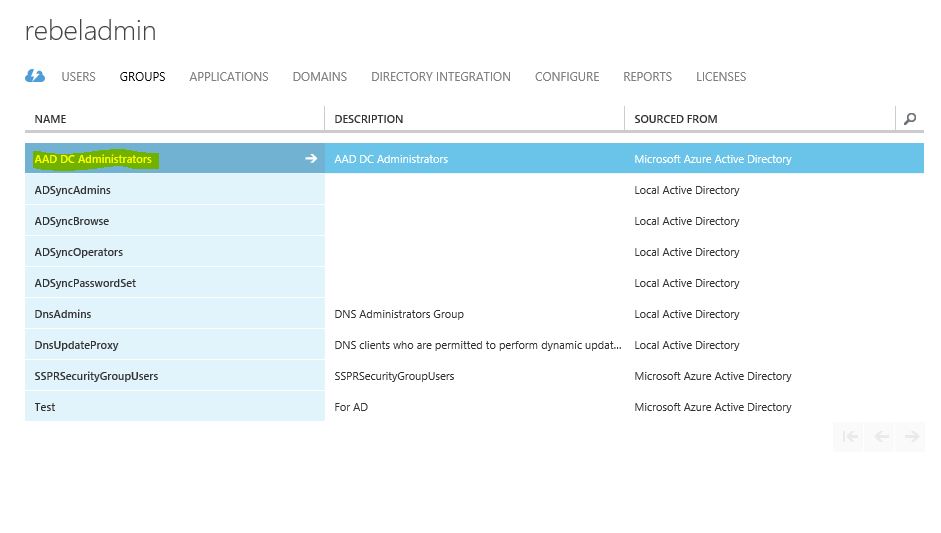Viewport: 941px width, 533px height.
Task: Click Local Active Directory for ADSyncAdmins
Action: tap(687, 190)
